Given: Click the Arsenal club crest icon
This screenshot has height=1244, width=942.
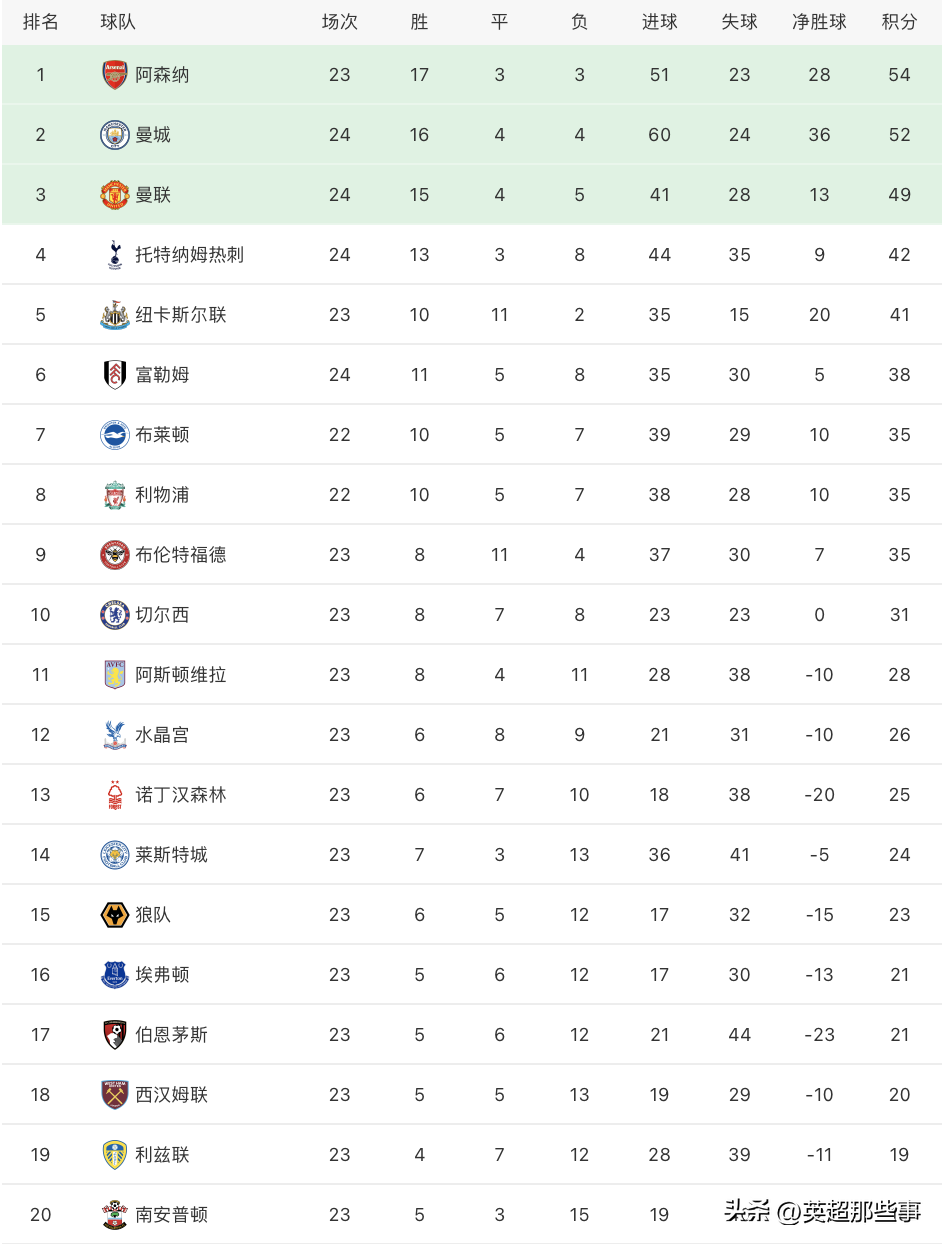Looking at the screenshot, I should pos(115,75).
